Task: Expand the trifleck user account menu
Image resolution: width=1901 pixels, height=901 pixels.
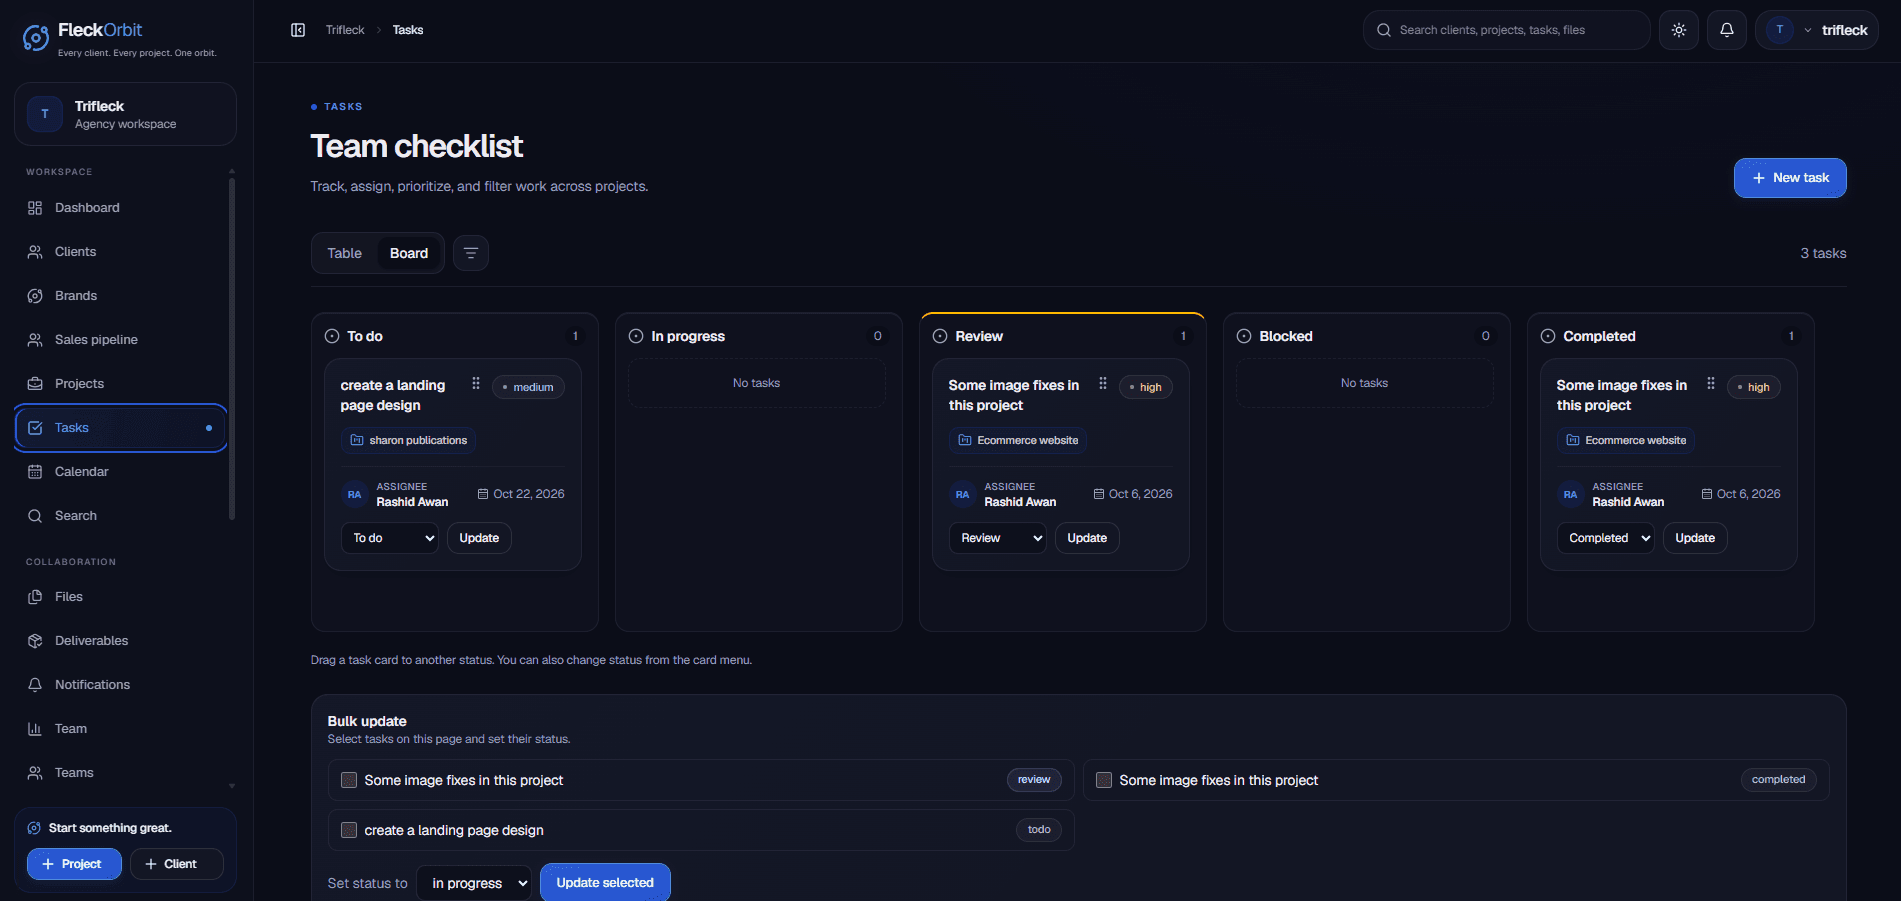Action: [1817, 30]
